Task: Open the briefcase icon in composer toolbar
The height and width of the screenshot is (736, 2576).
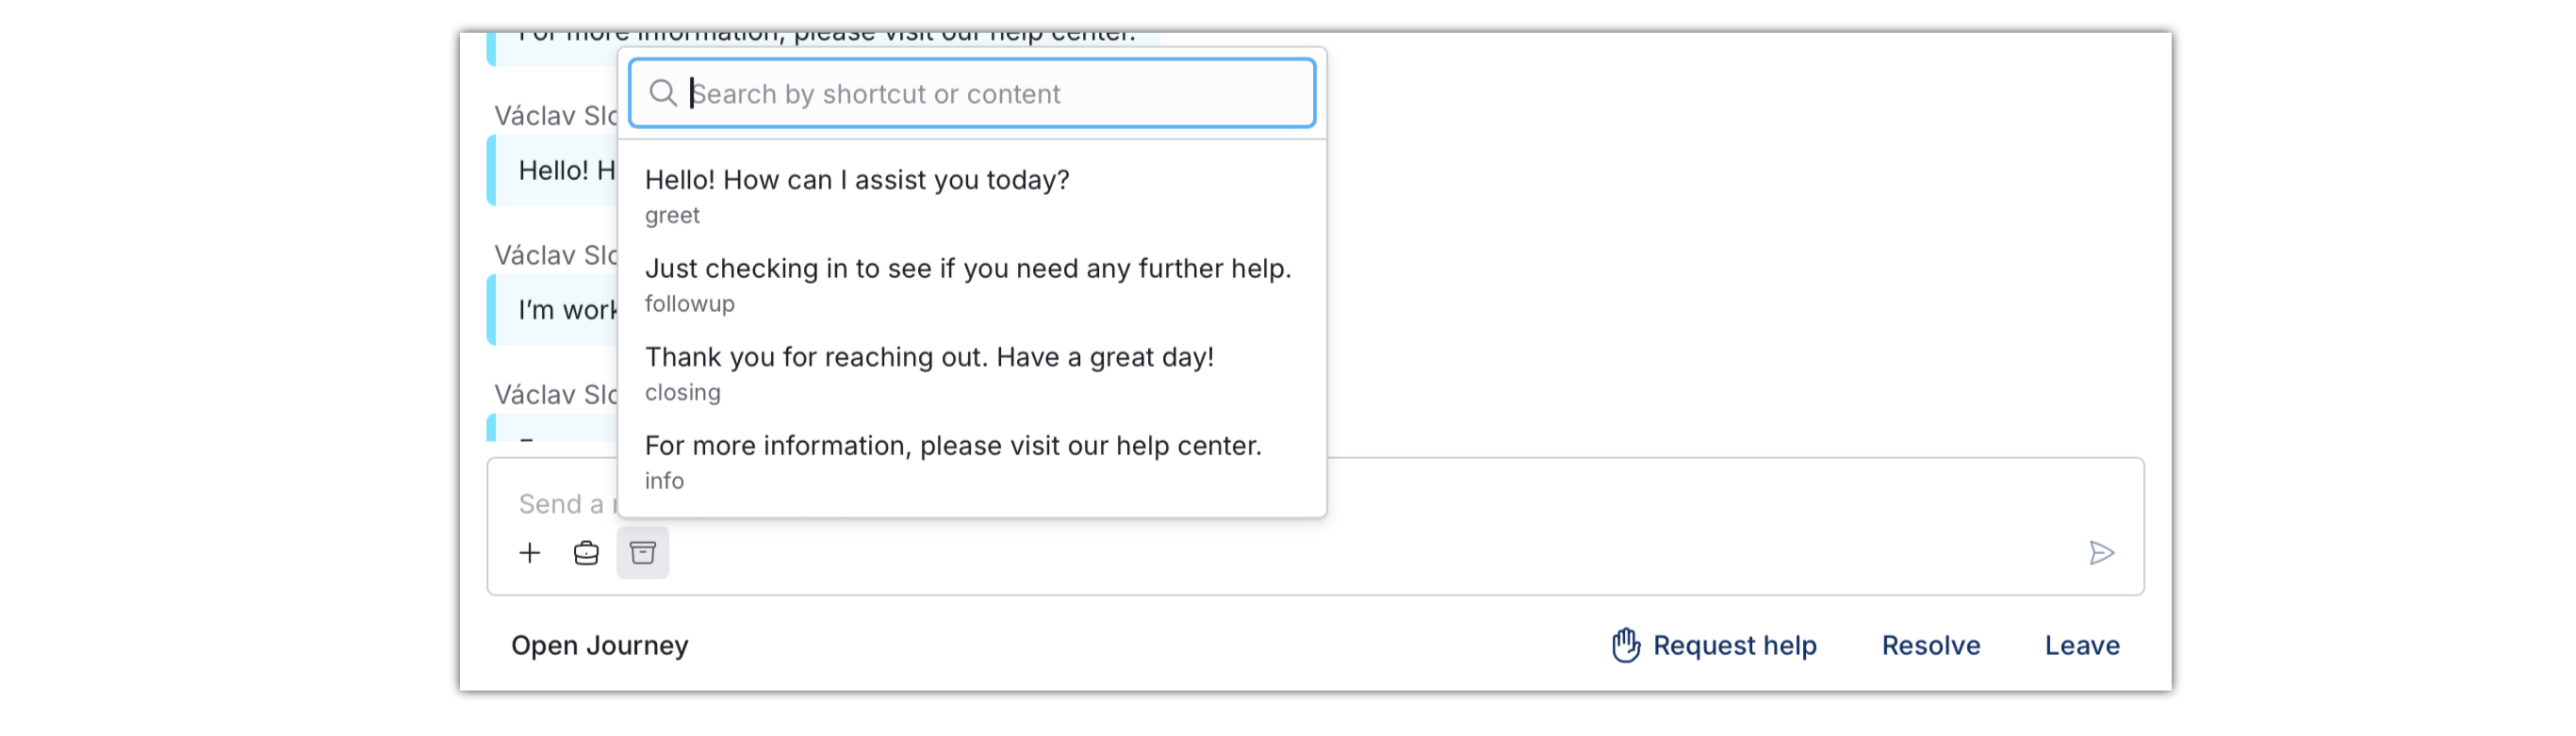Action: (x=586, y=553)
